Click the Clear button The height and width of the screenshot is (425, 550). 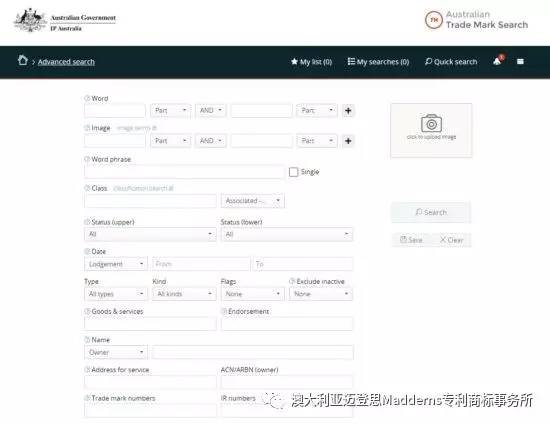click(x=452, y=240)
